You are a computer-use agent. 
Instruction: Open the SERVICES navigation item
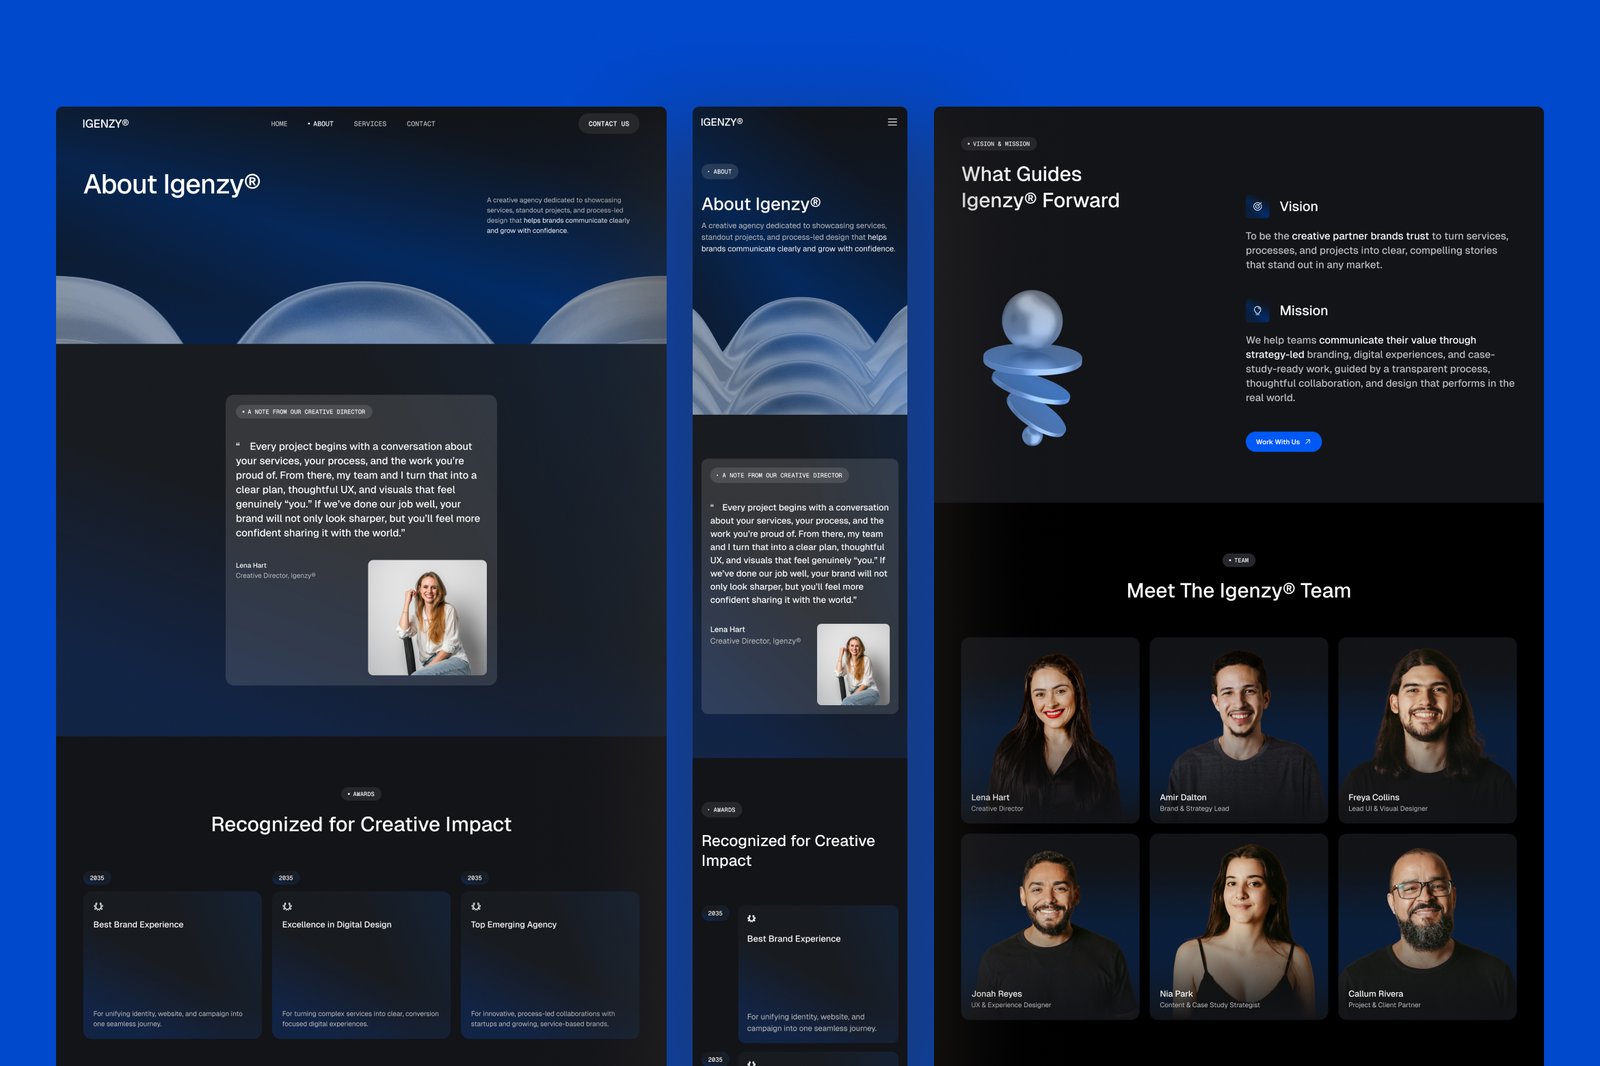[369, 123]
